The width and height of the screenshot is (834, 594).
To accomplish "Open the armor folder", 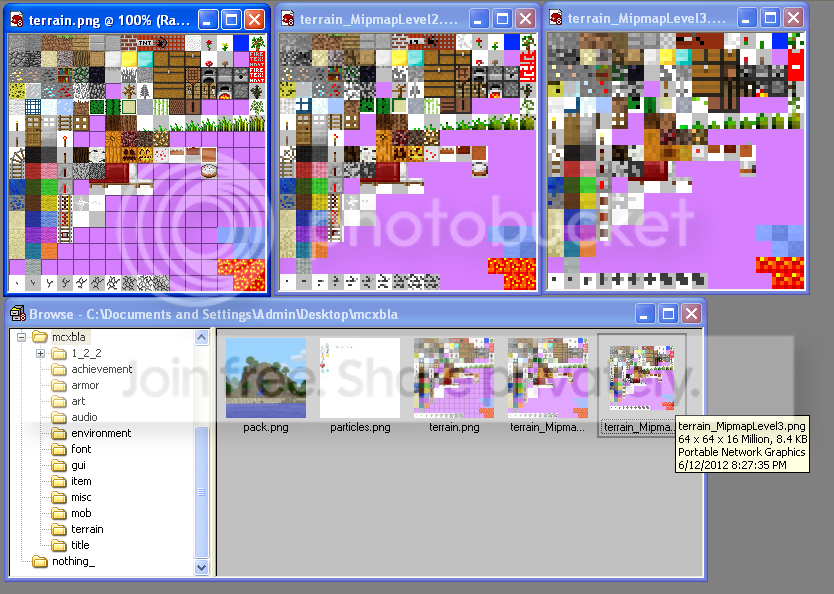I will [x=85, y=385].
